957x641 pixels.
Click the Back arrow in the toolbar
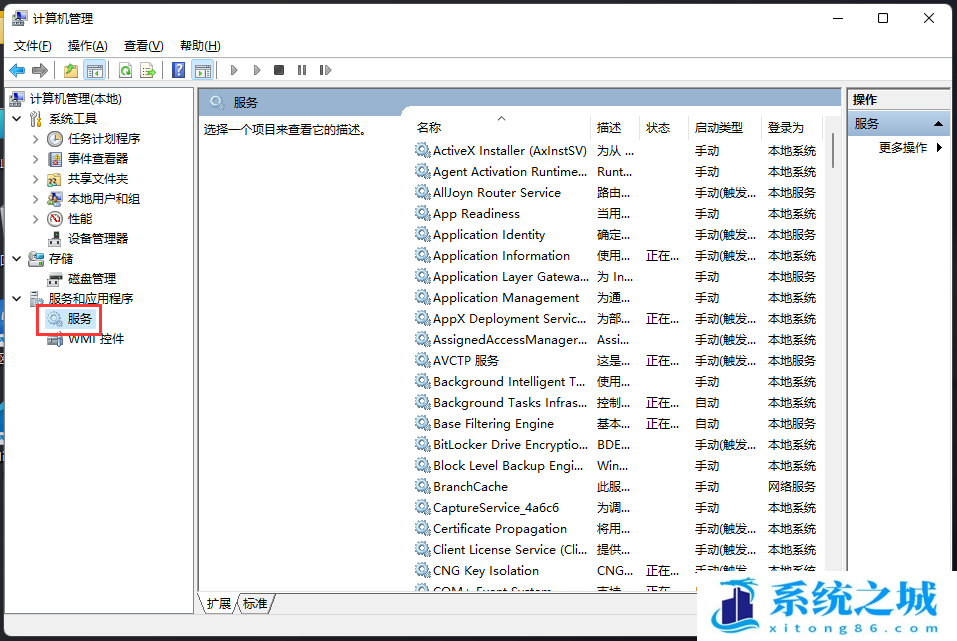click(x=17, y=70)
